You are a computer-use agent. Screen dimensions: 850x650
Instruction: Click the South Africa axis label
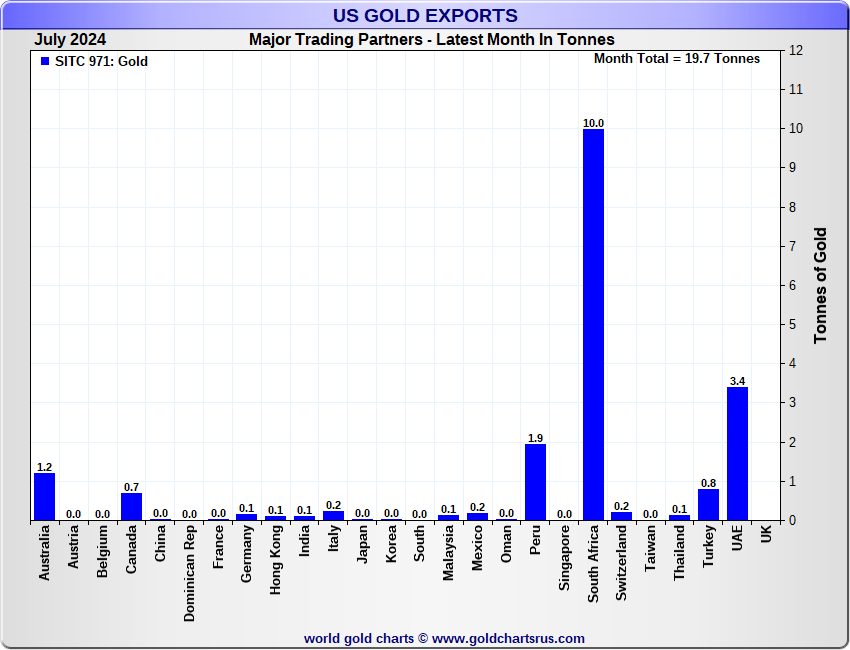593,563
